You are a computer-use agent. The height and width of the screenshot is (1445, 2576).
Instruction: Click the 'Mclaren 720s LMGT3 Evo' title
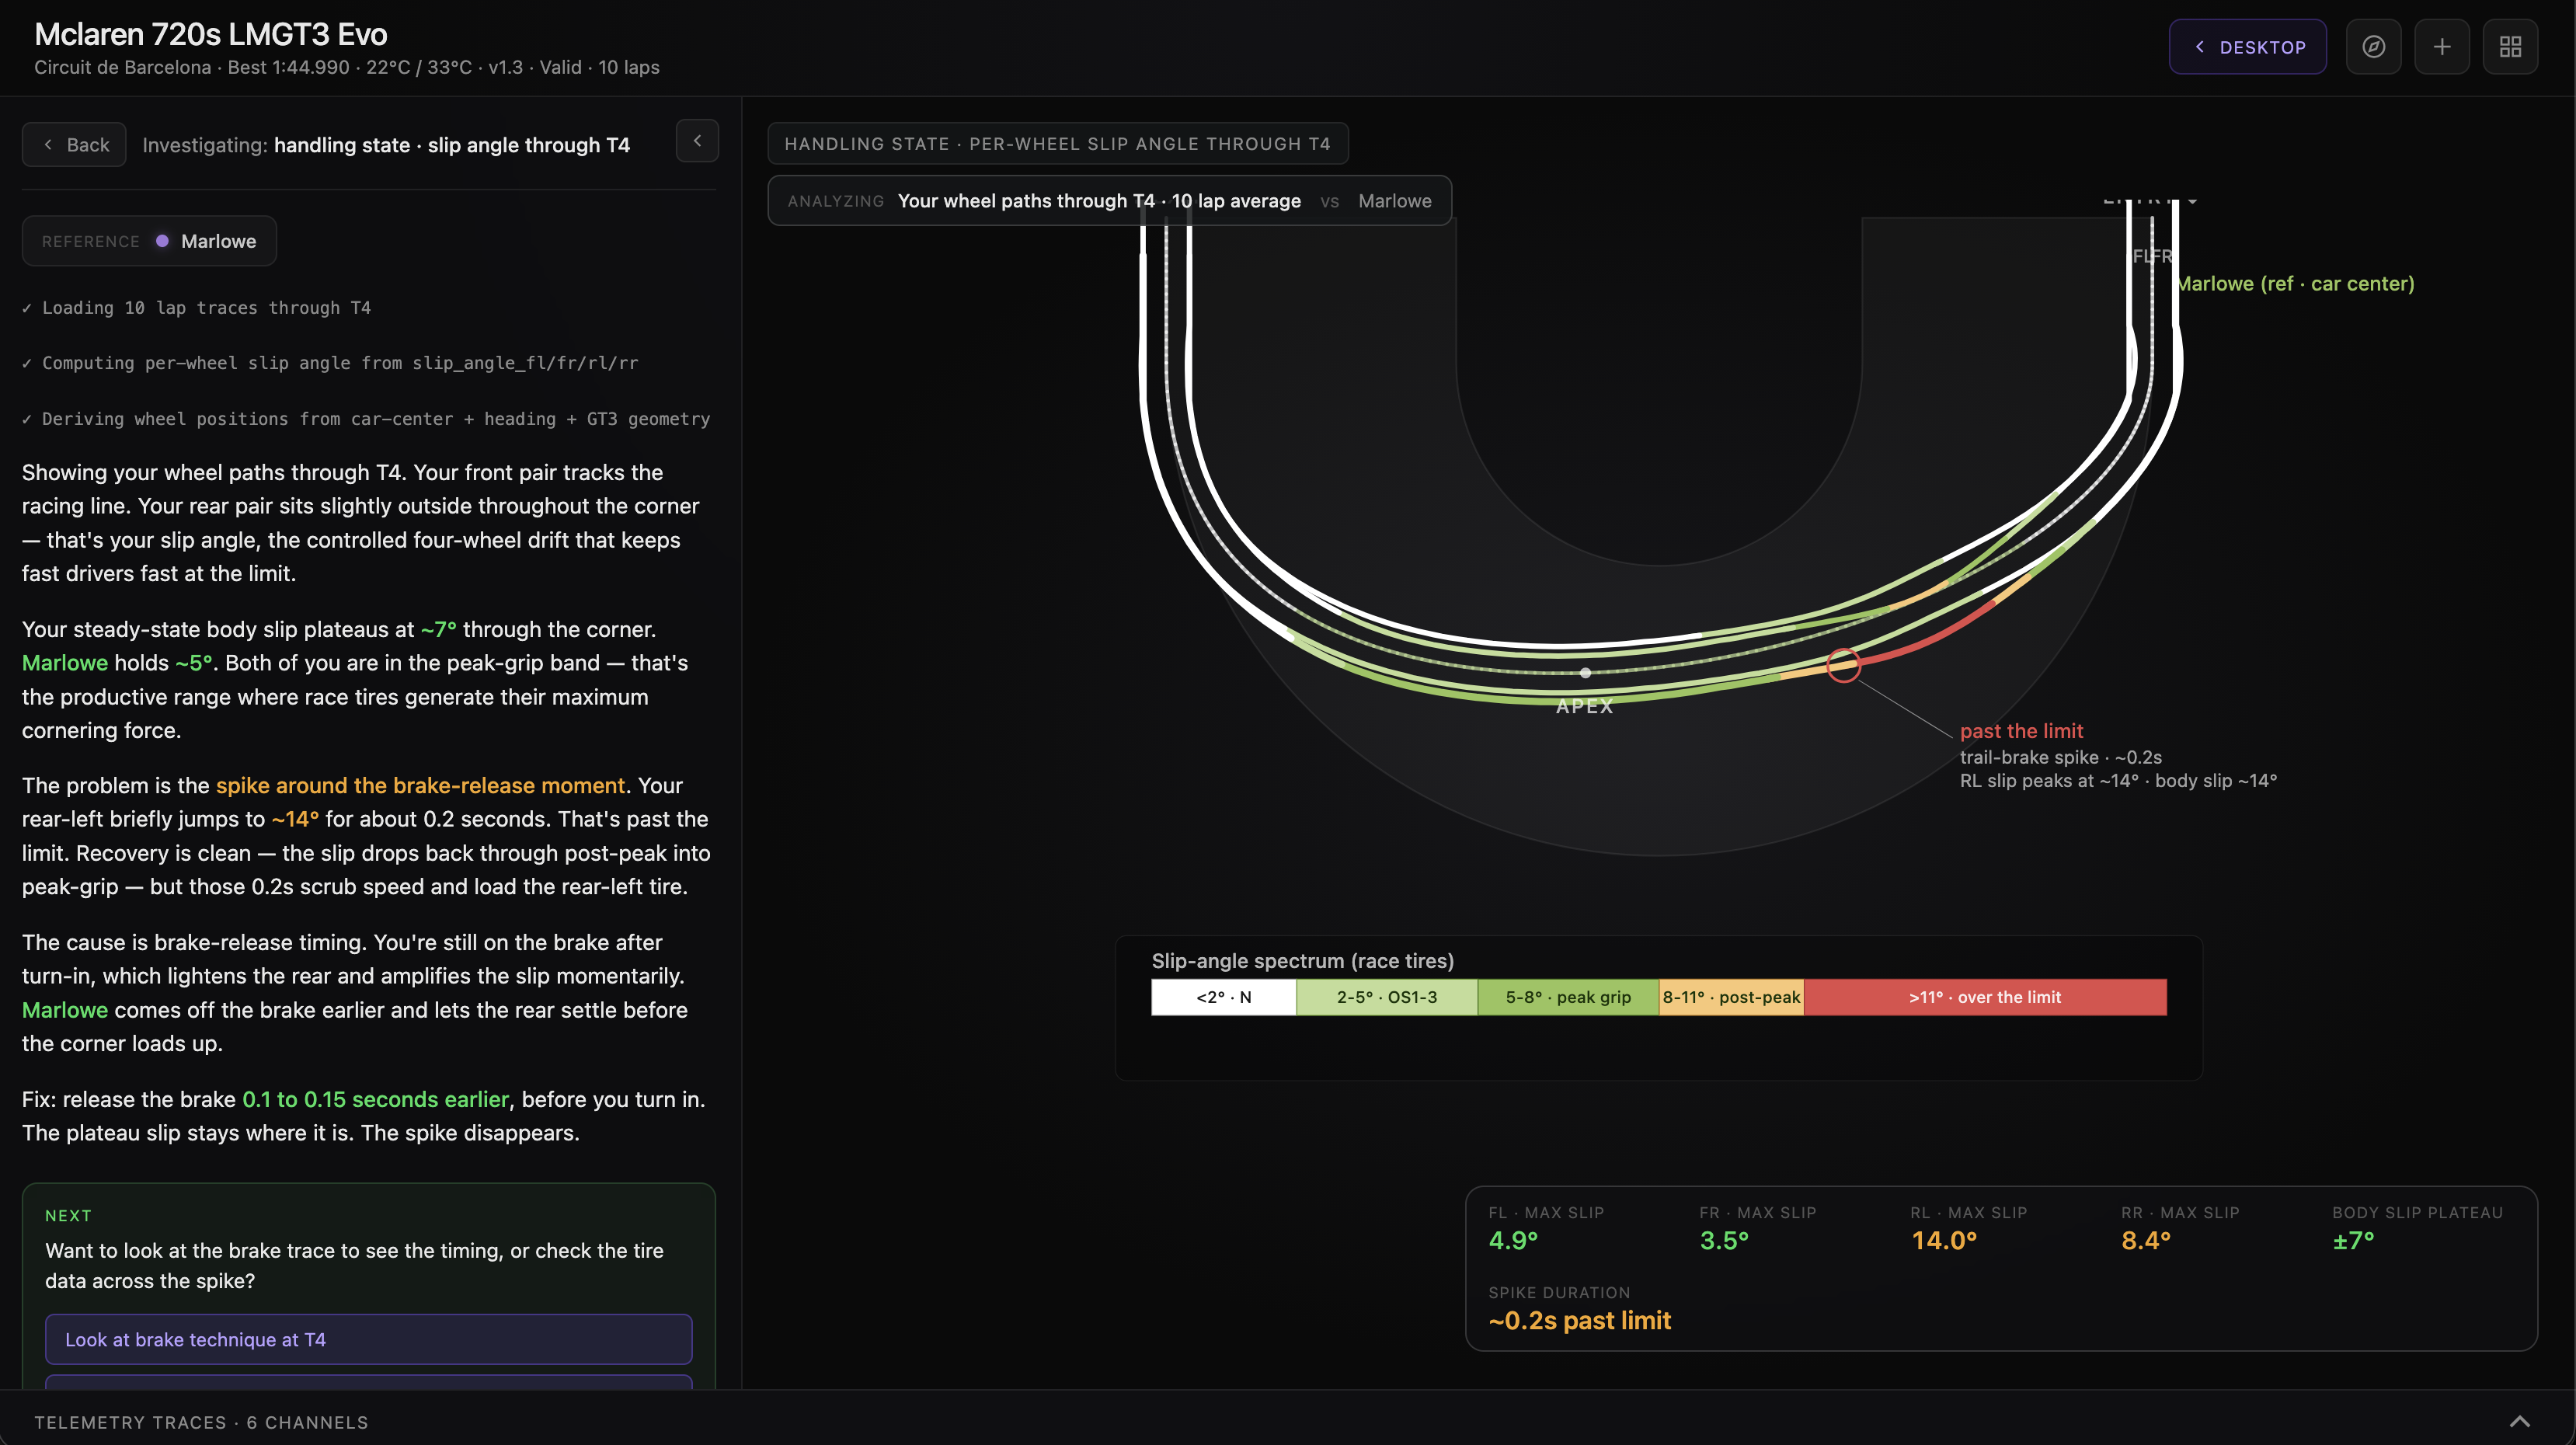pyautogui.click(x=211, y=34)
